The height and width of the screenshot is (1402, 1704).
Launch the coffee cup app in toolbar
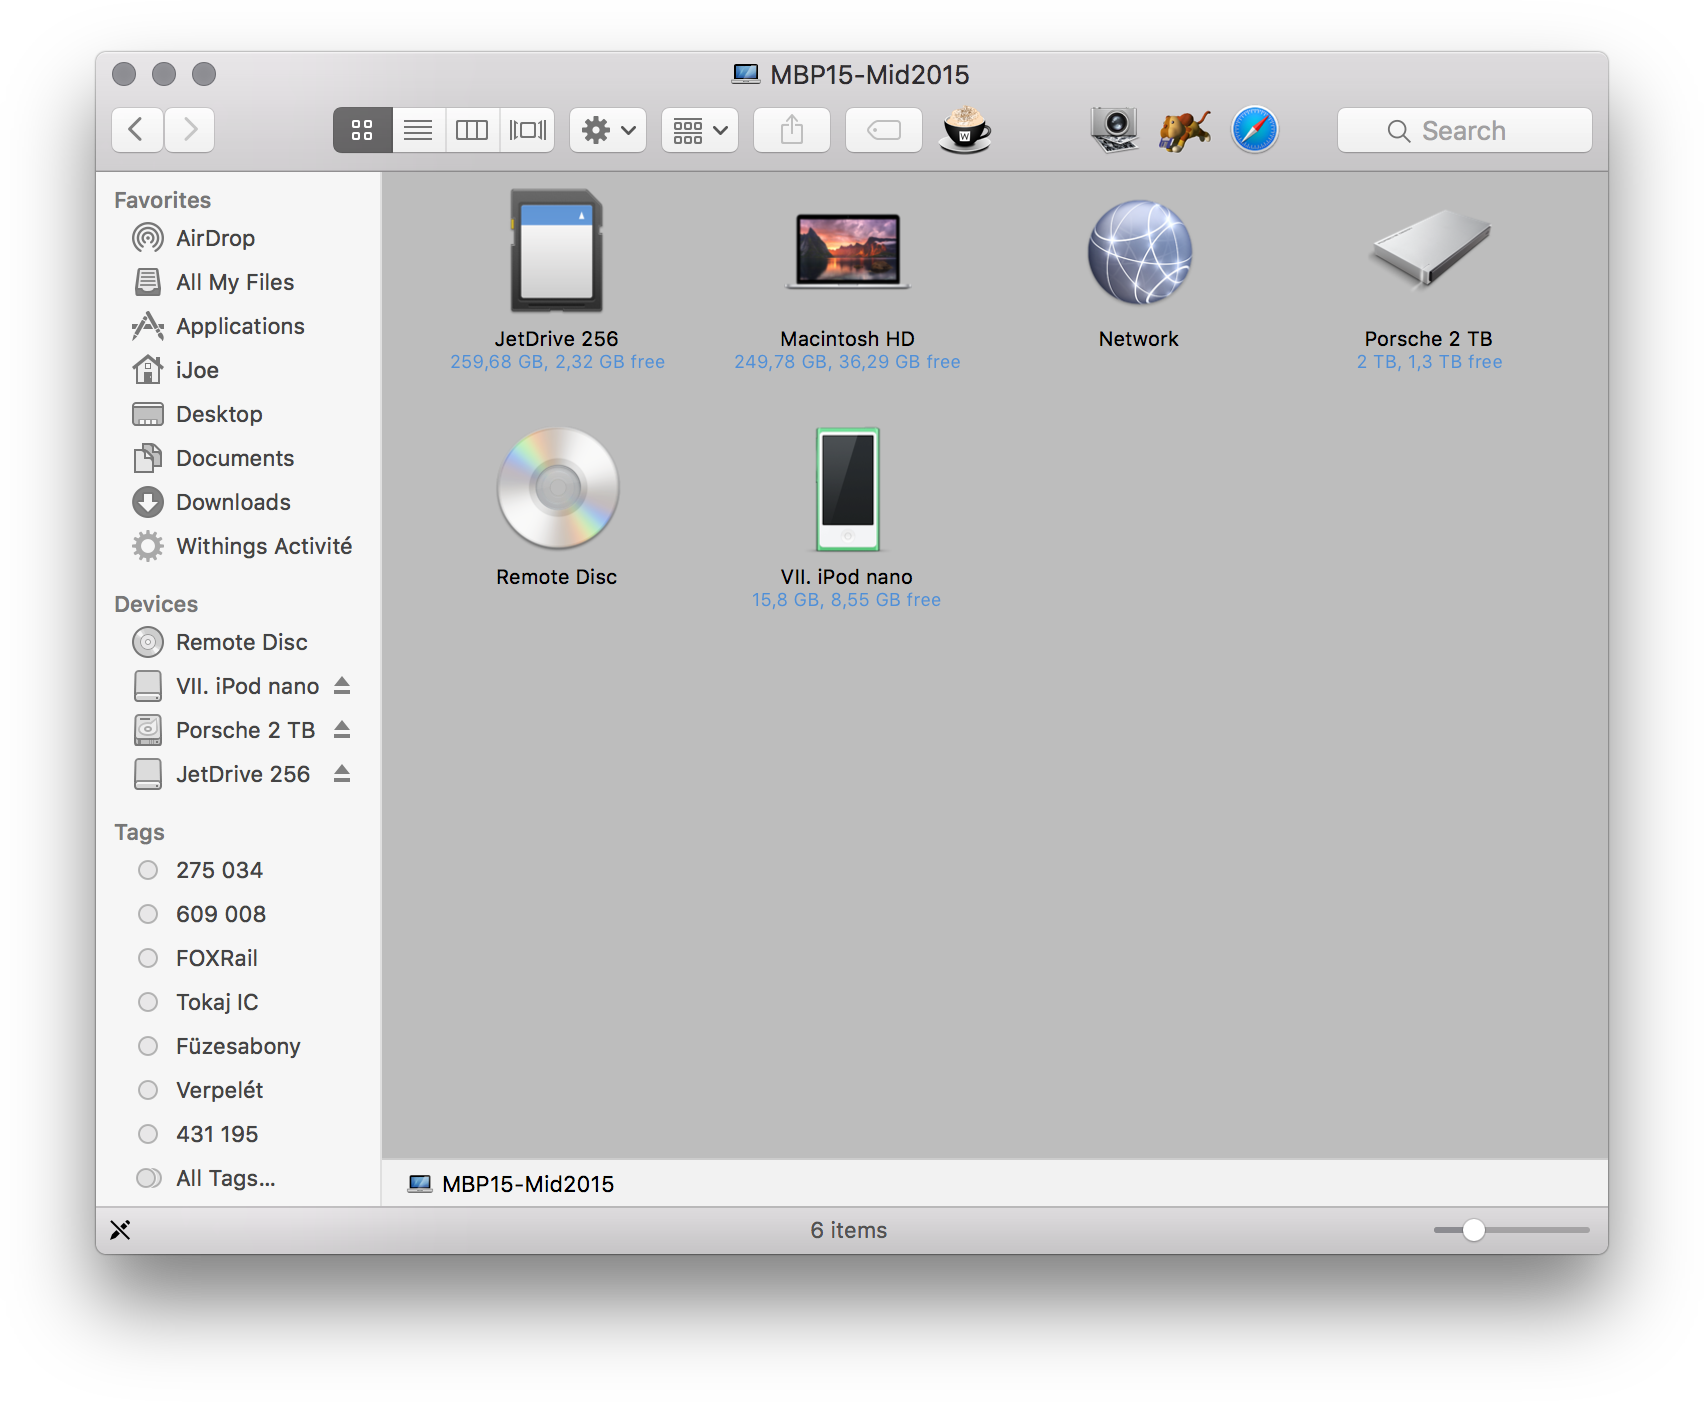pyautogui.click(x=965, y=130)
